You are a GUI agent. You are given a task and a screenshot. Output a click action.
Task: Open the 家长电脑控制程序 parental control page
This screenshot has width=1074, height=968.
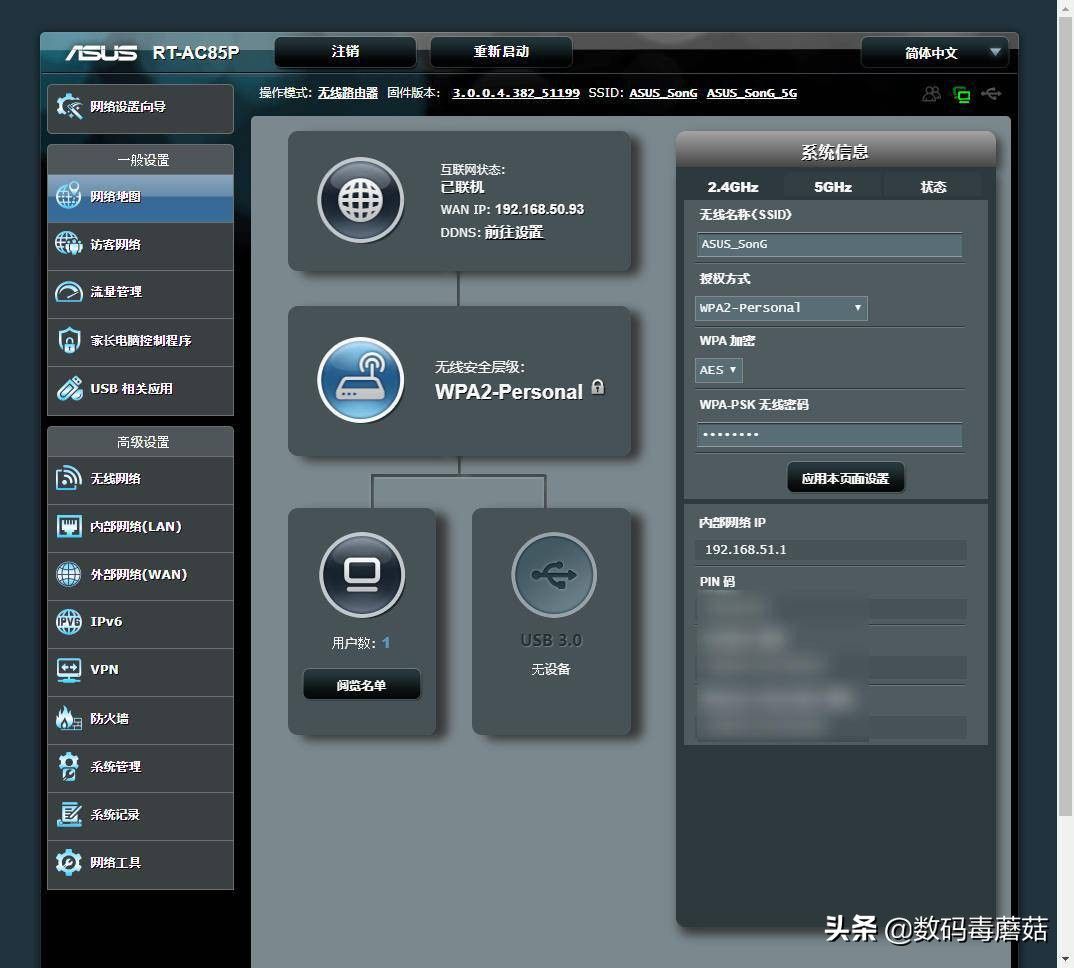point(140,341)
